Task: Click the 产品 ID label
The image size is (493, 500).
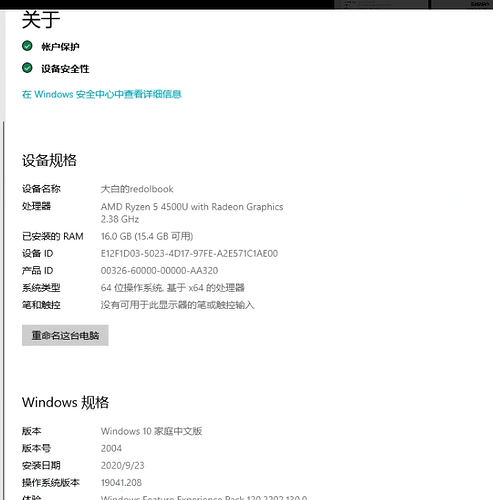Action: pos(38,271)
